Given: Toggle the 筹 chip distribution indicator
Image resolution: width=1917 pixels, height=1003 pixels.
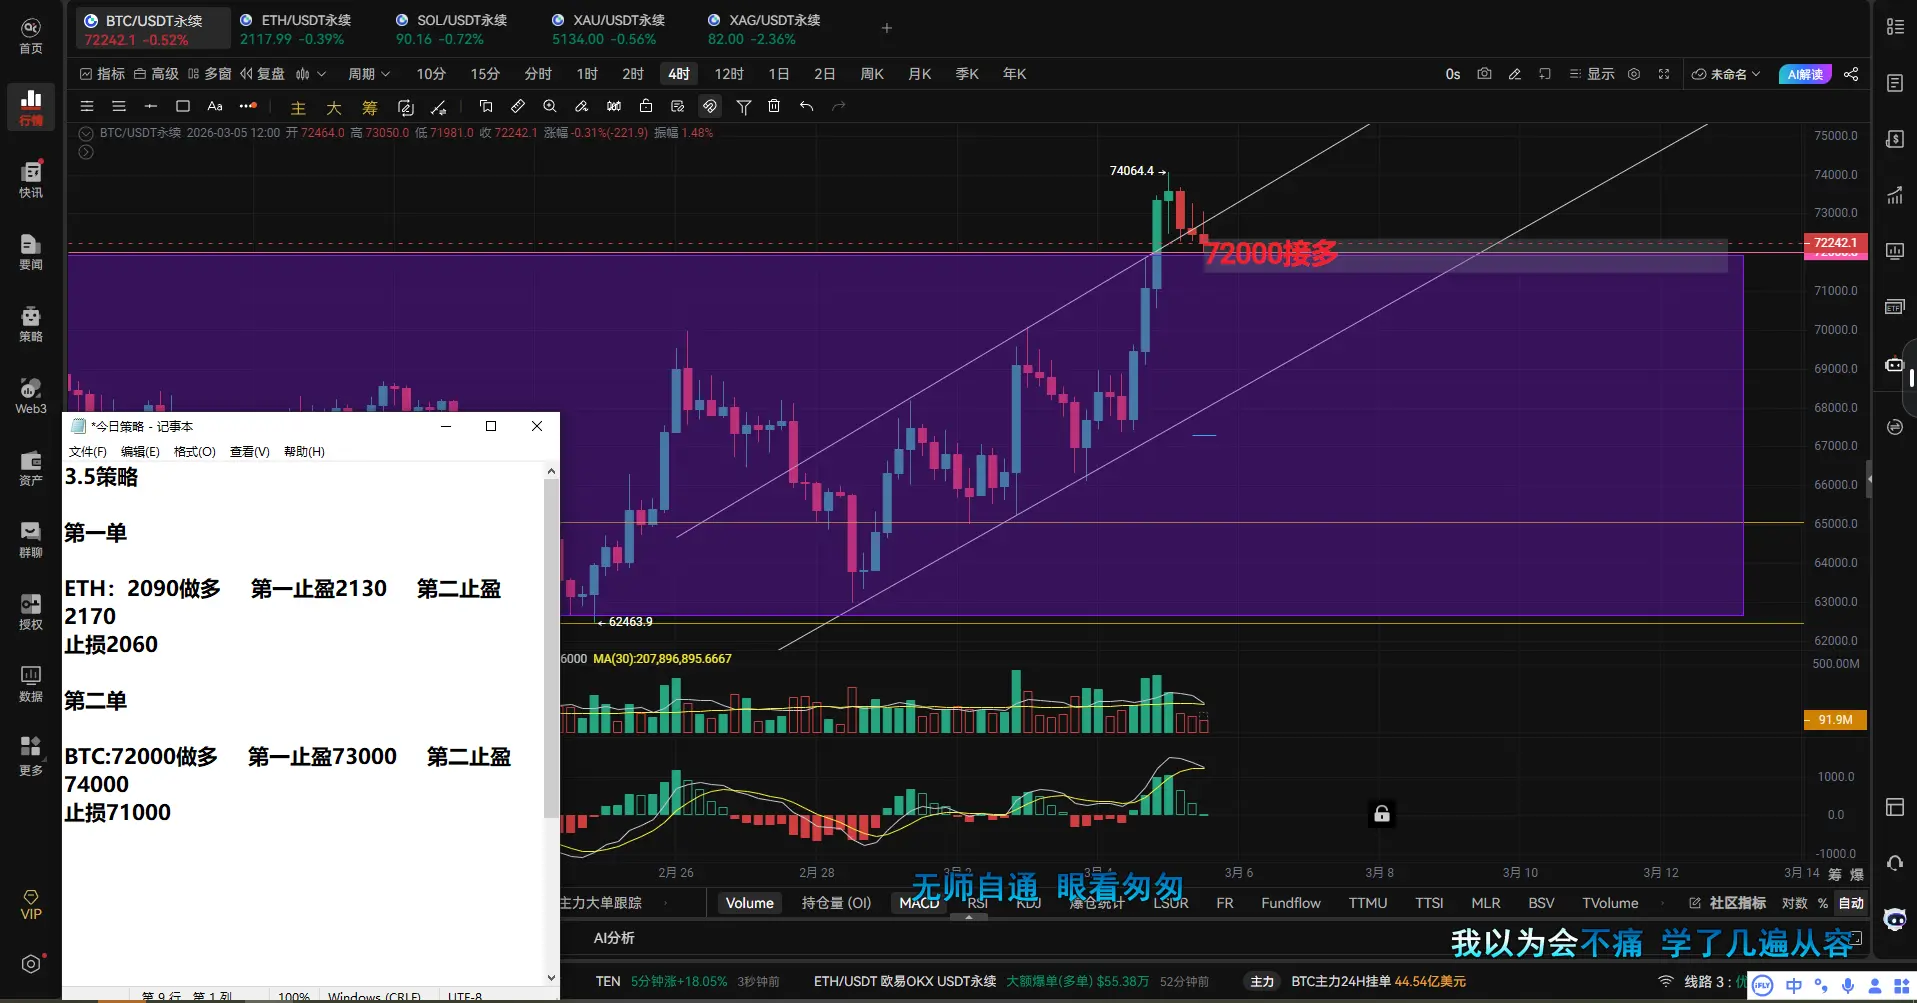Looking at the screenshot, I should pos(370,108).
